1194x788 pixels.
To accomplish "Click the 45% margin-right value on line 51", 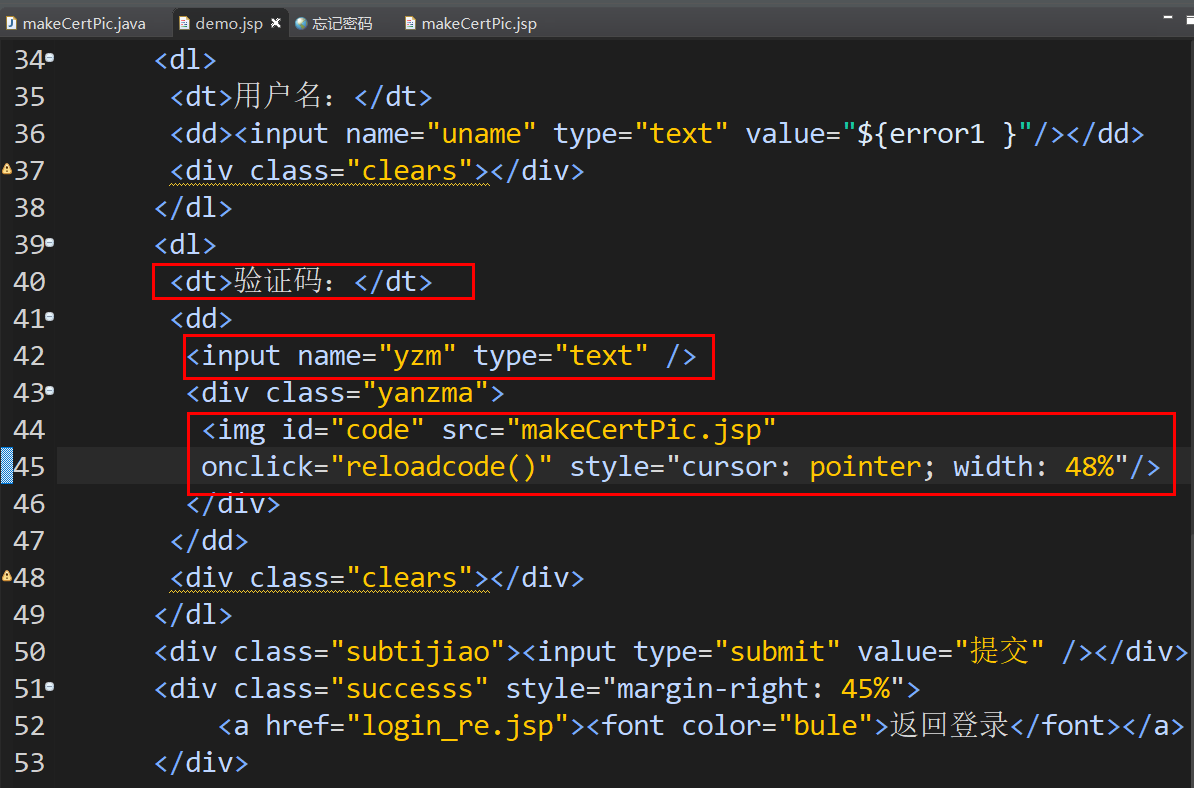I will 865,689.
